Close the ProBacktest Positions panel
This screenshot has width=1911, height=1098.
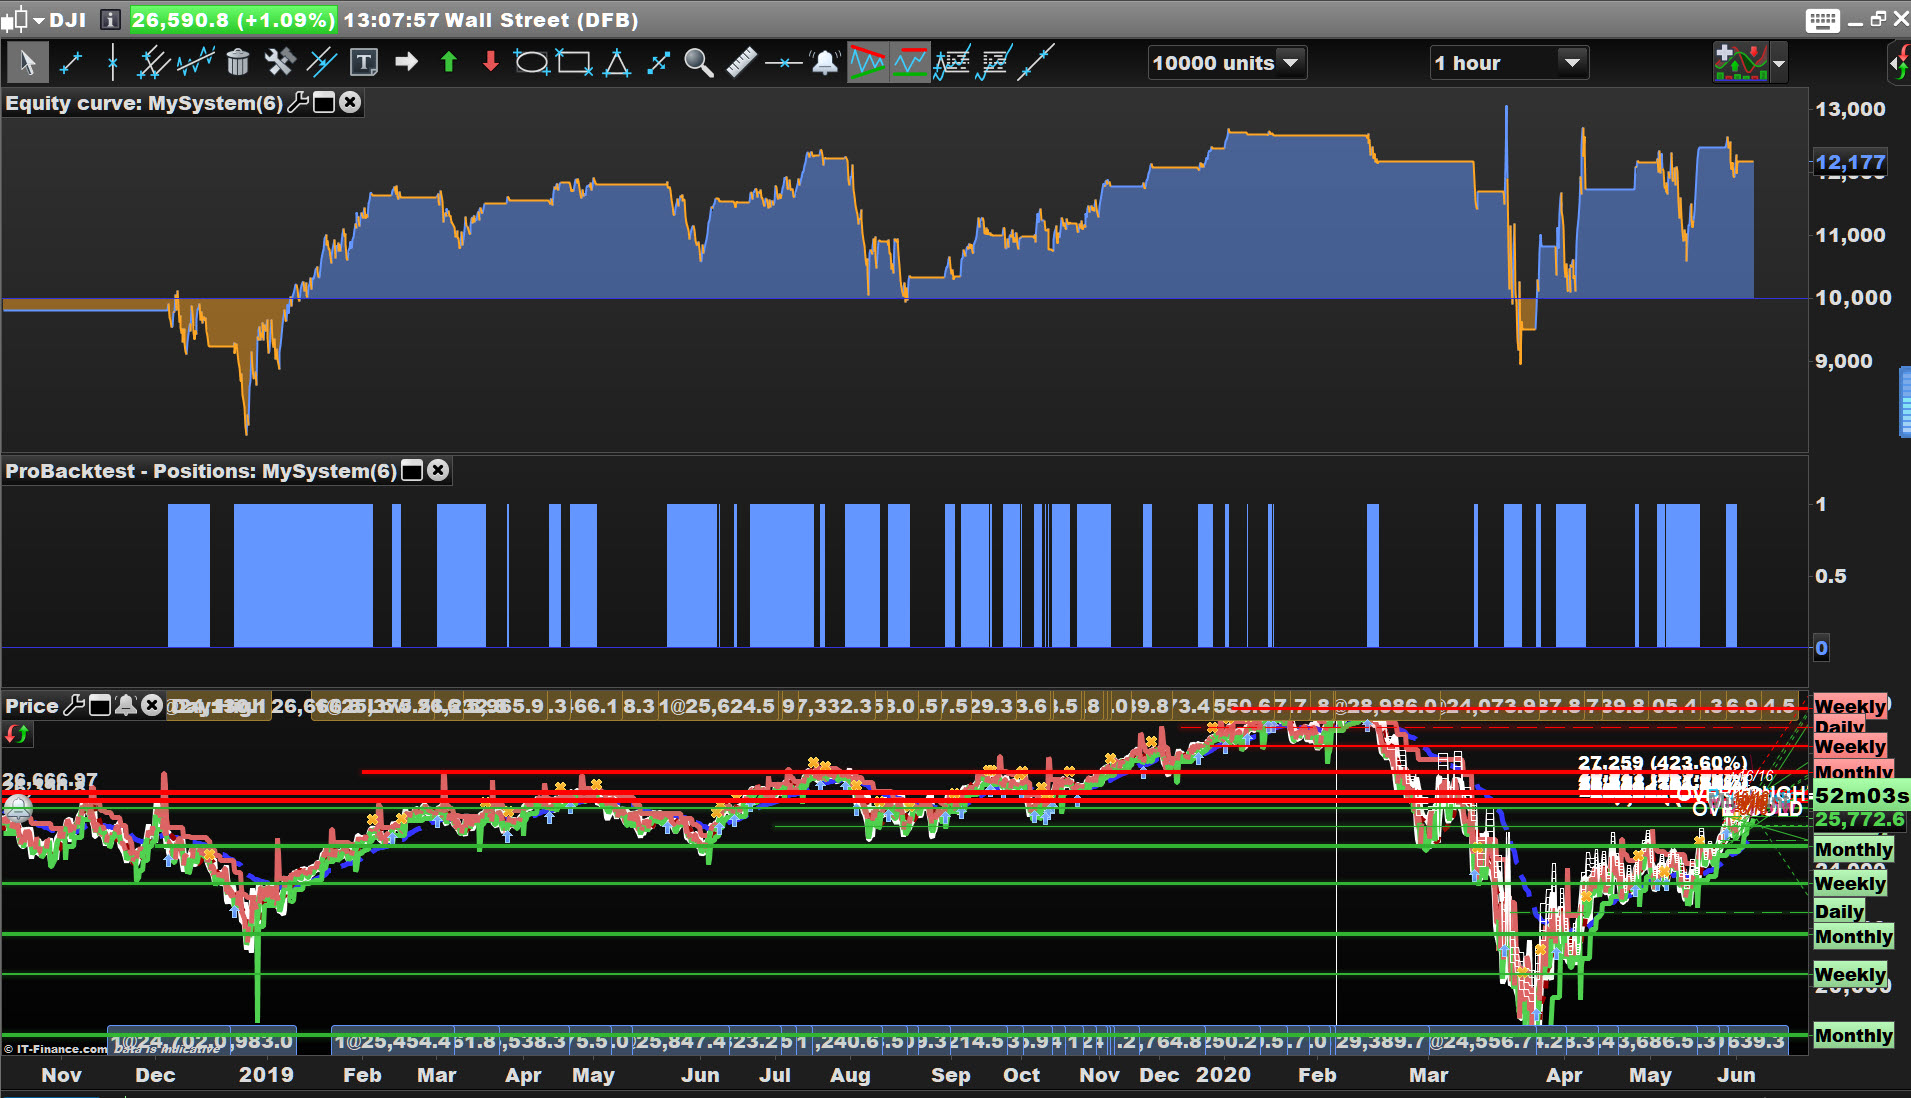(438, 471)
